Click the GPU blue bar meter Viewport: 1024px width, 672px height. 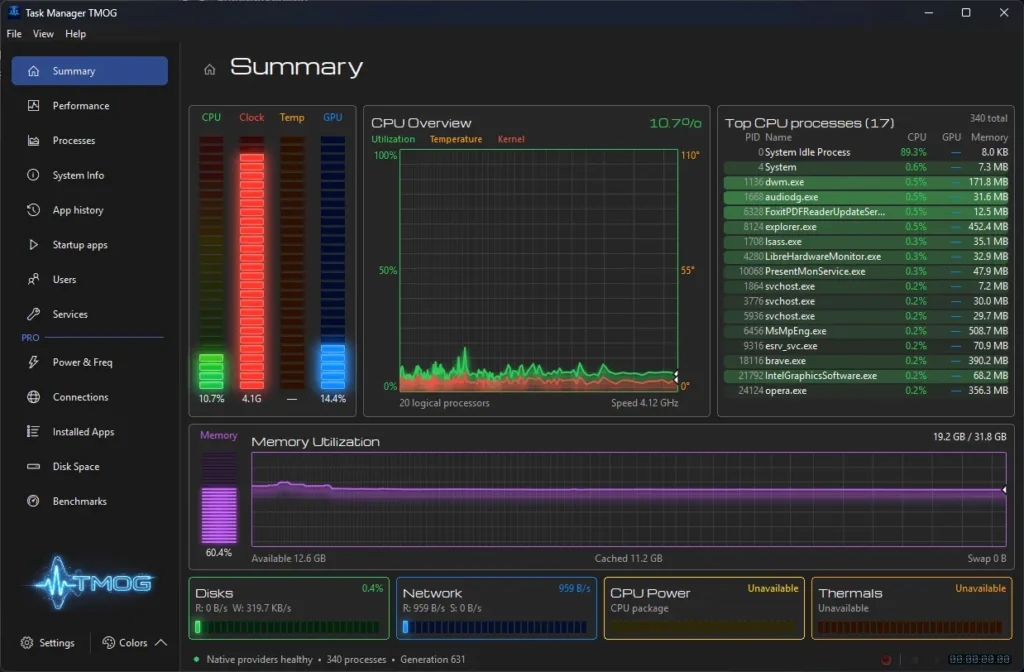[332, 263]
